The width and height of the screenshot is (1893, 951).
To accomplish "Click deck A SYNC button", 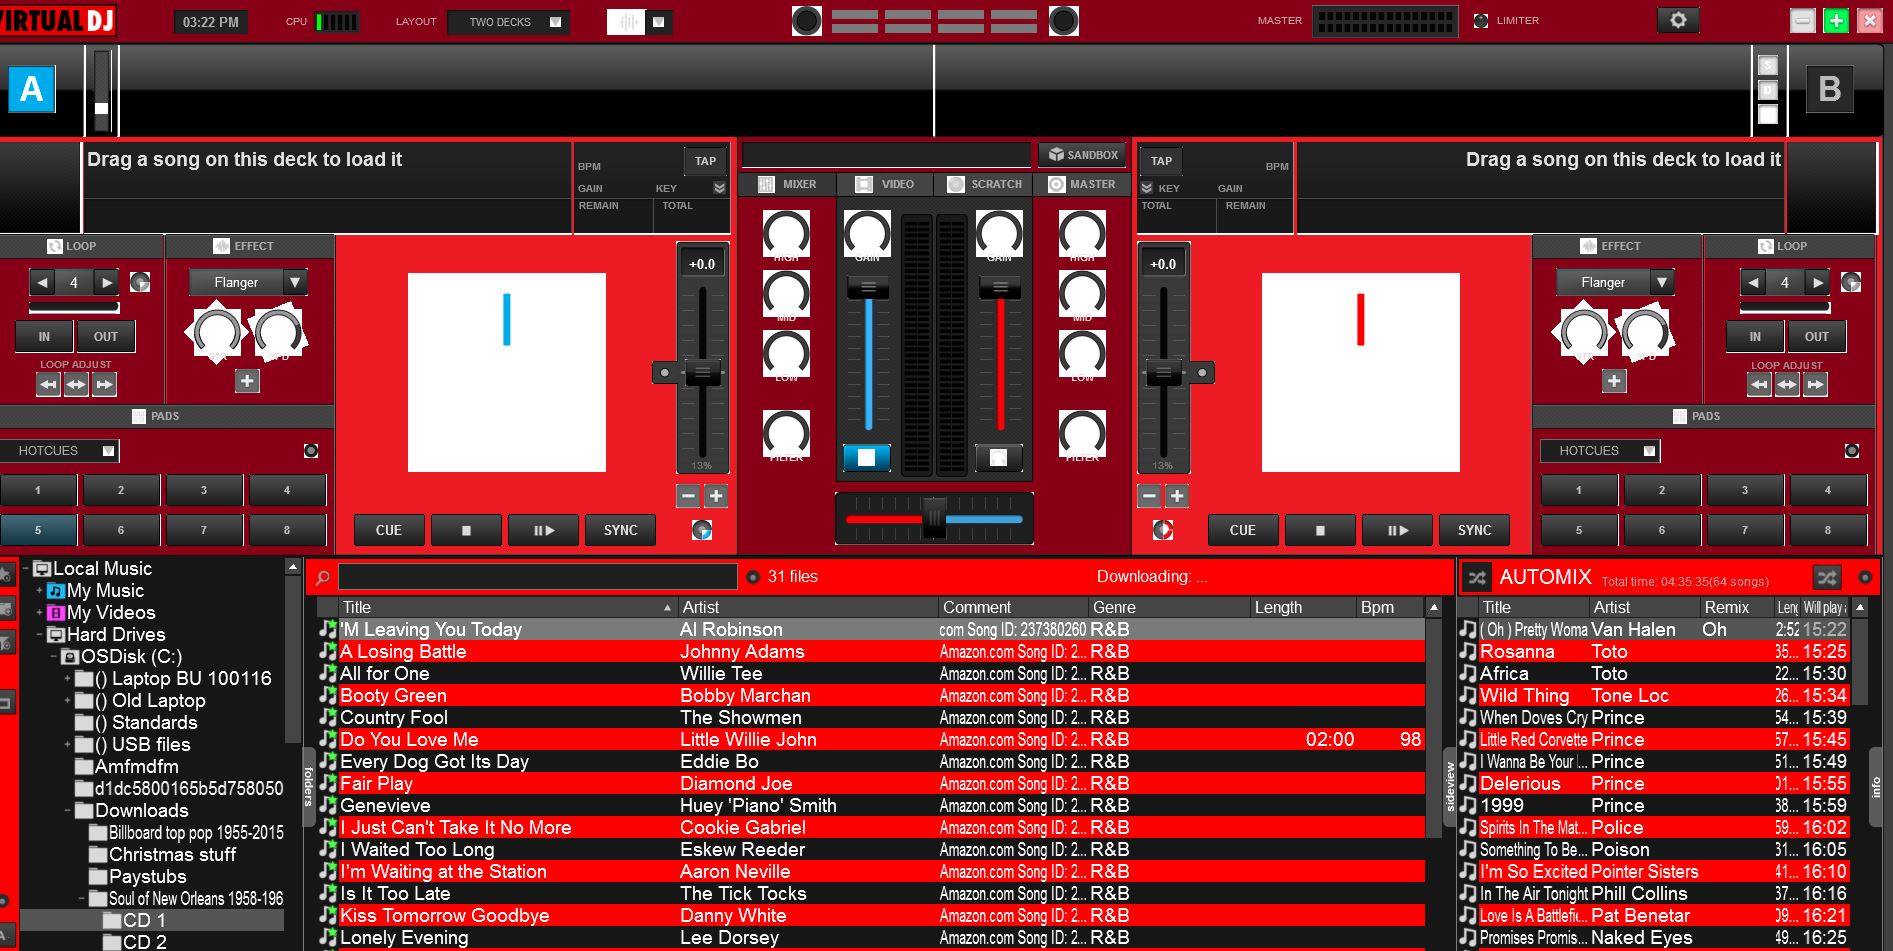I will [x=620, y=531].
